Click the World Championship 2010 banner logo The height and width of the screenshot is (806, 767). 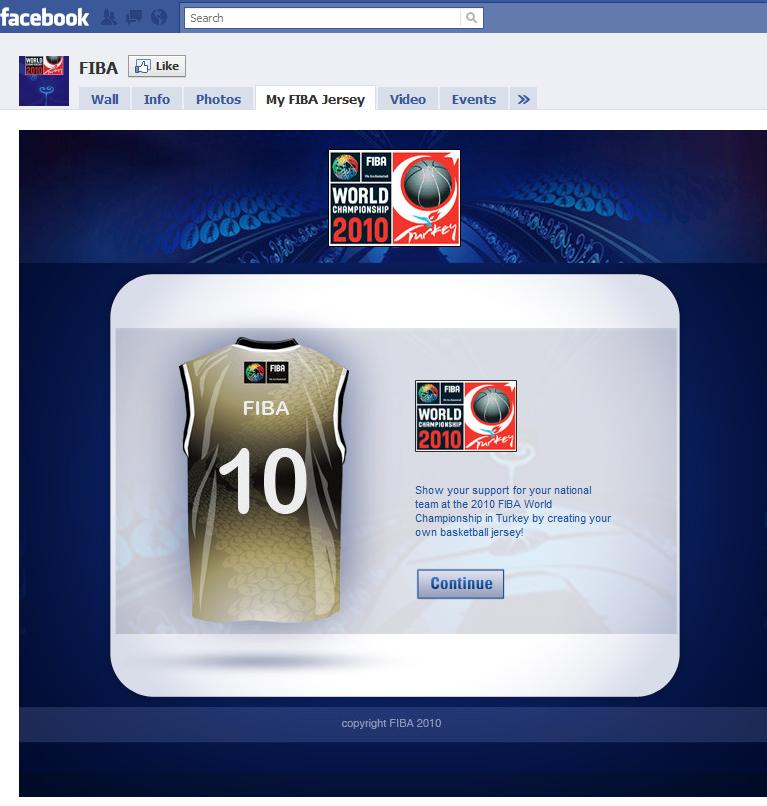pyautogui.click(x=394, y=198)
